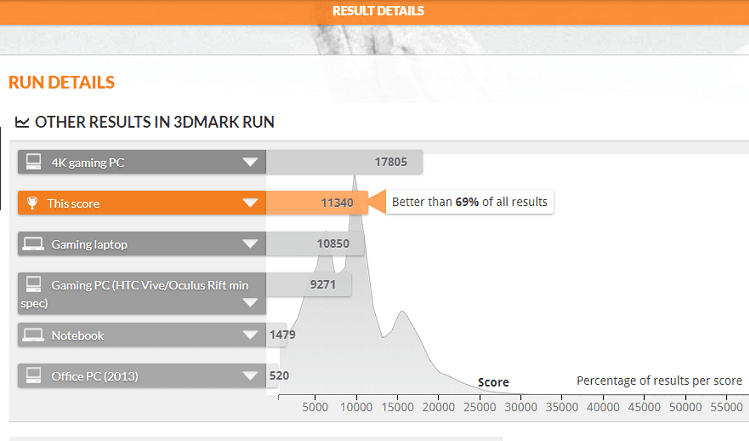Viewport: 749px width, 441px height.
Task: Expand the Gaming laptop dropdown arrow
Action: (250, 244)
